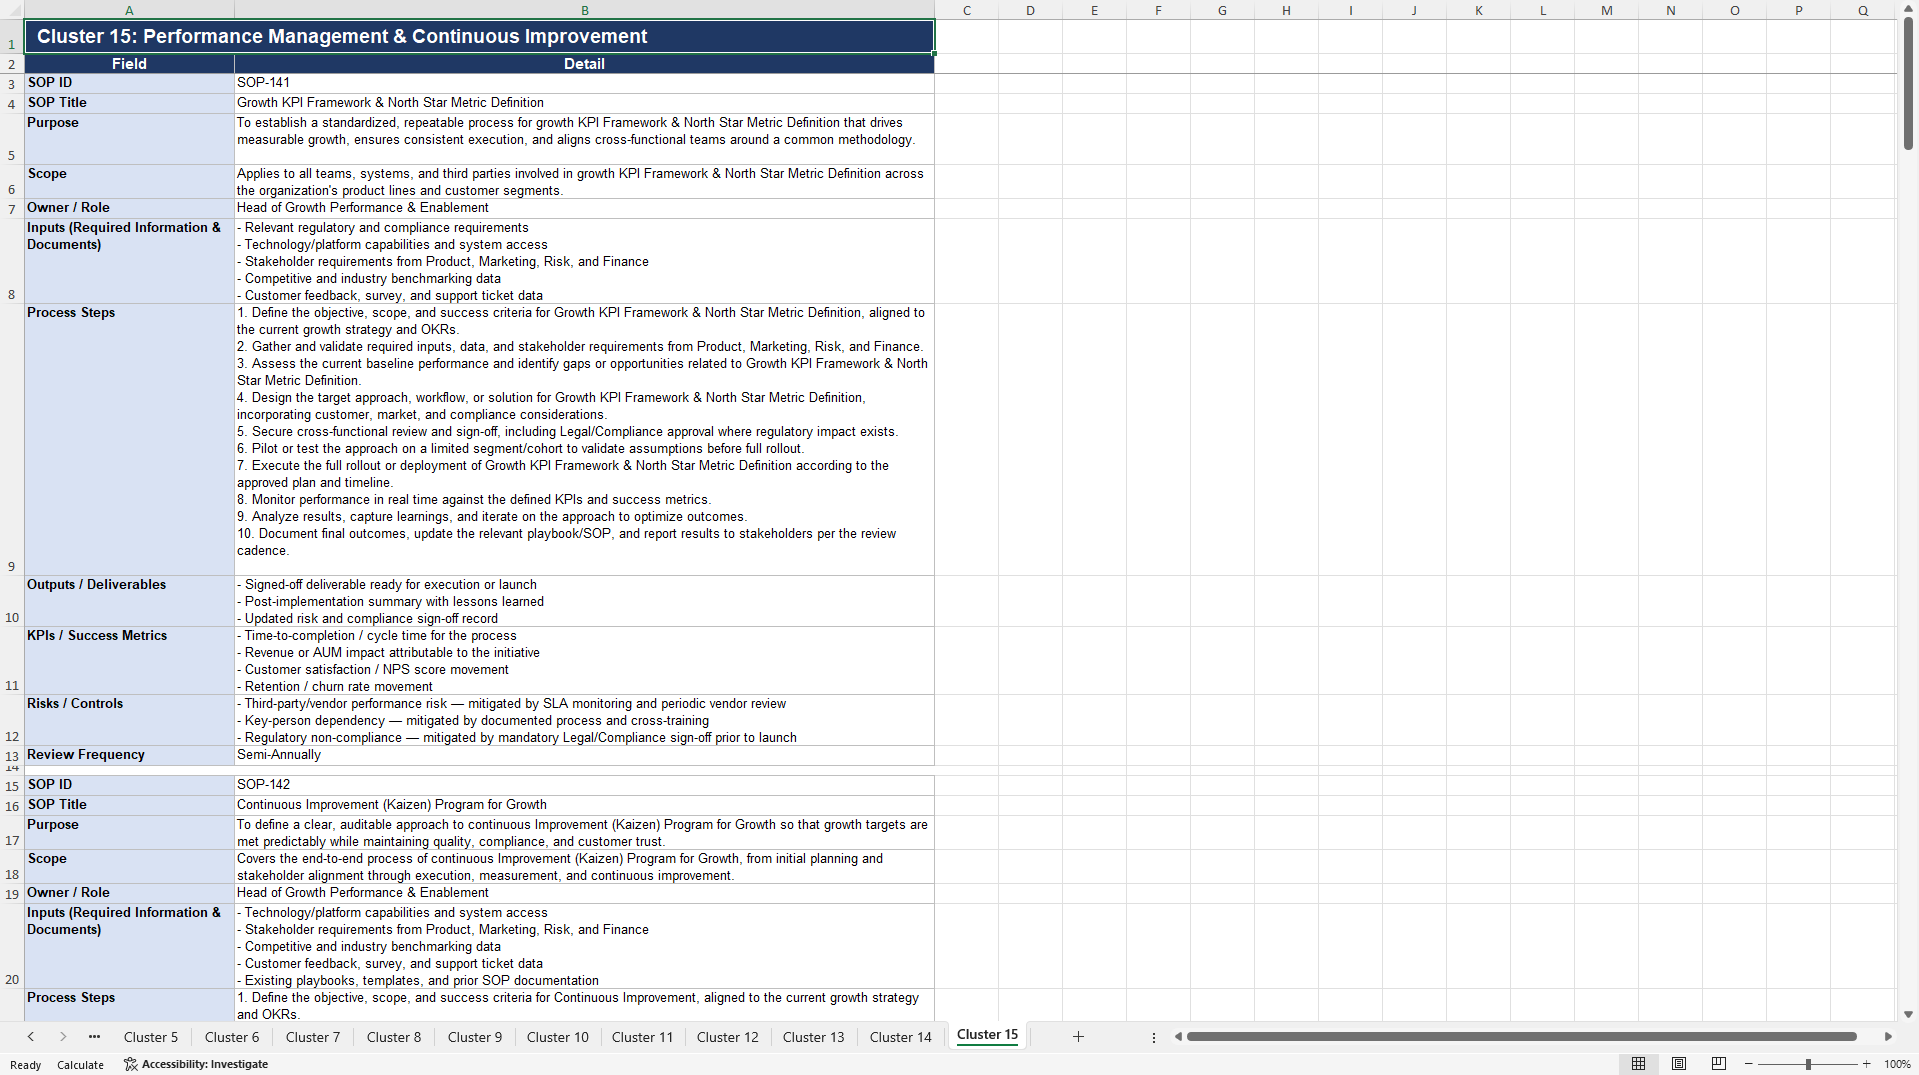Select the Risks / Controls label cell
Screen dimensions: 1919x1075
pyautogui.click(x=129, y=720)
